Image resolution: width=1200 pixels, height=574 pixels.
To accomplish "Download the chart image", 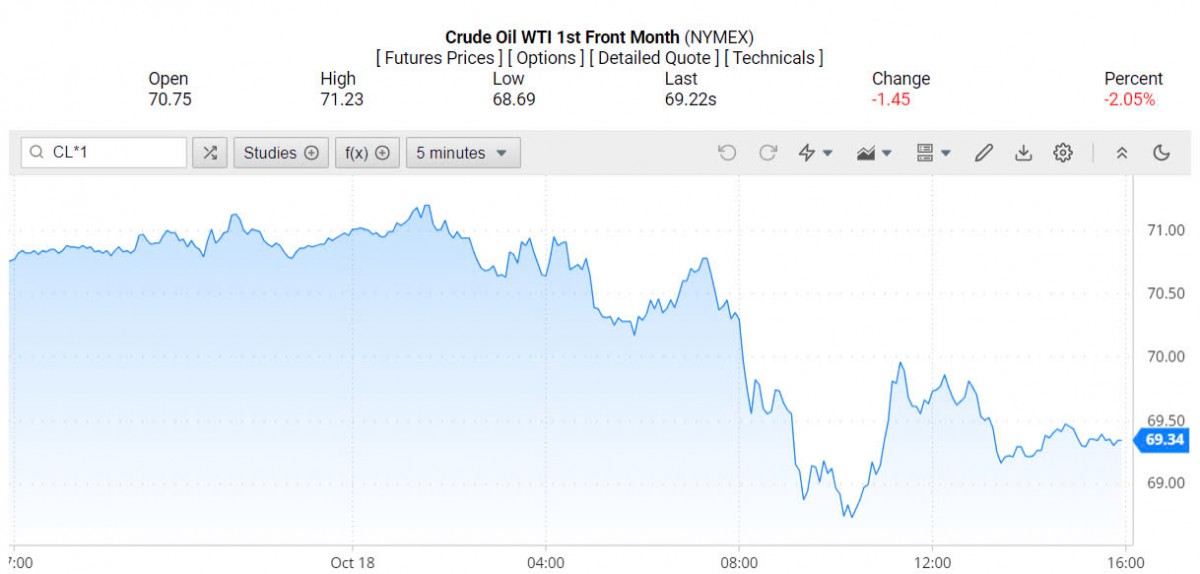I will tap(1023, 153).
